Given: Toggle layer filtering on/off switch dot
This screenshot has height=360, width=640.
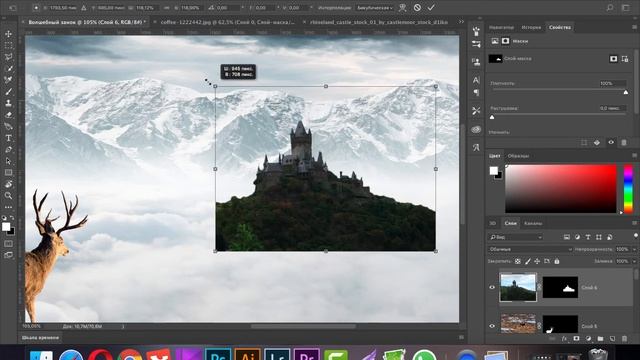Looking at the screenshot, I should [636, 236].
